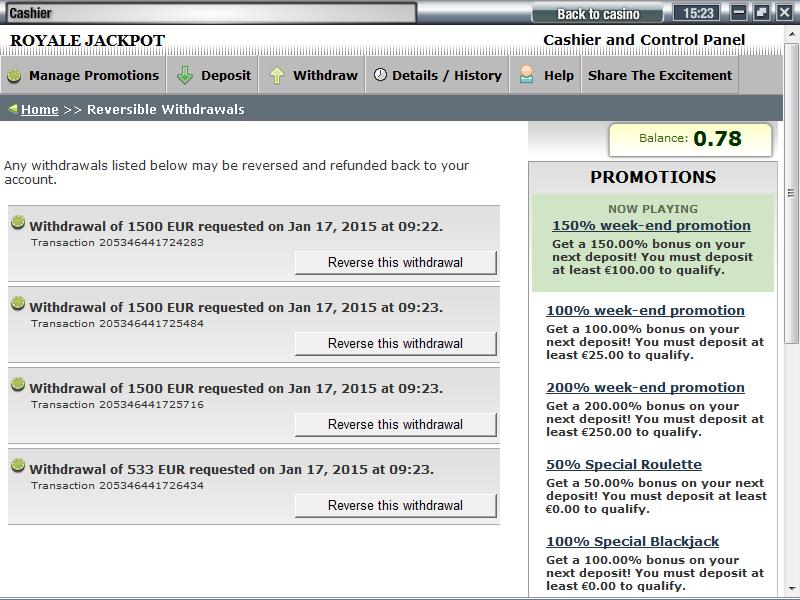
Task: Click the vertical scrollbar thumb
Action: click(791, 193)
